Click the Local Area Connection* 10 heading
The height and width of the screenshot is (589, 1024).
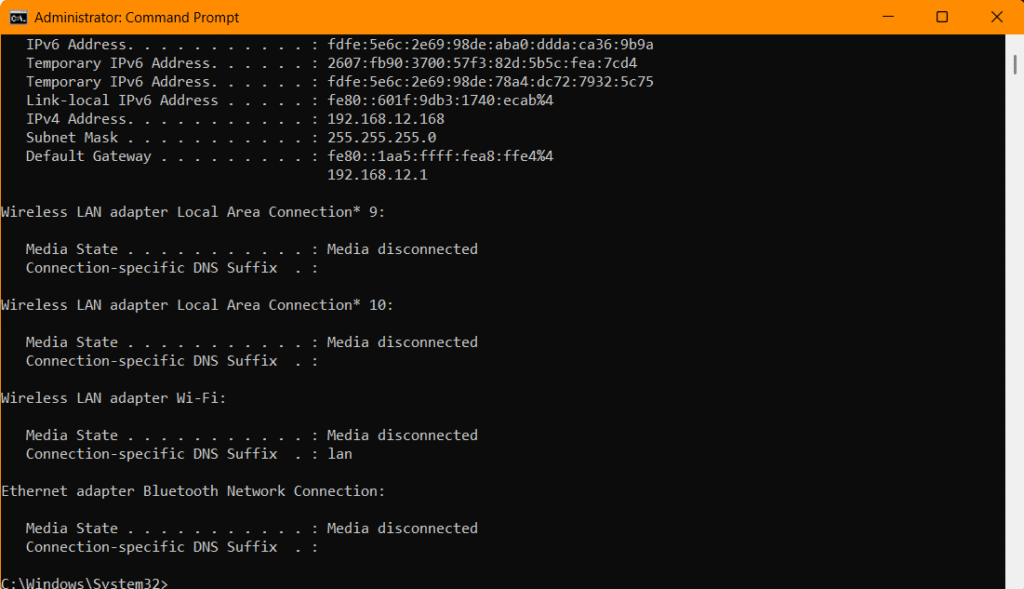197,305
